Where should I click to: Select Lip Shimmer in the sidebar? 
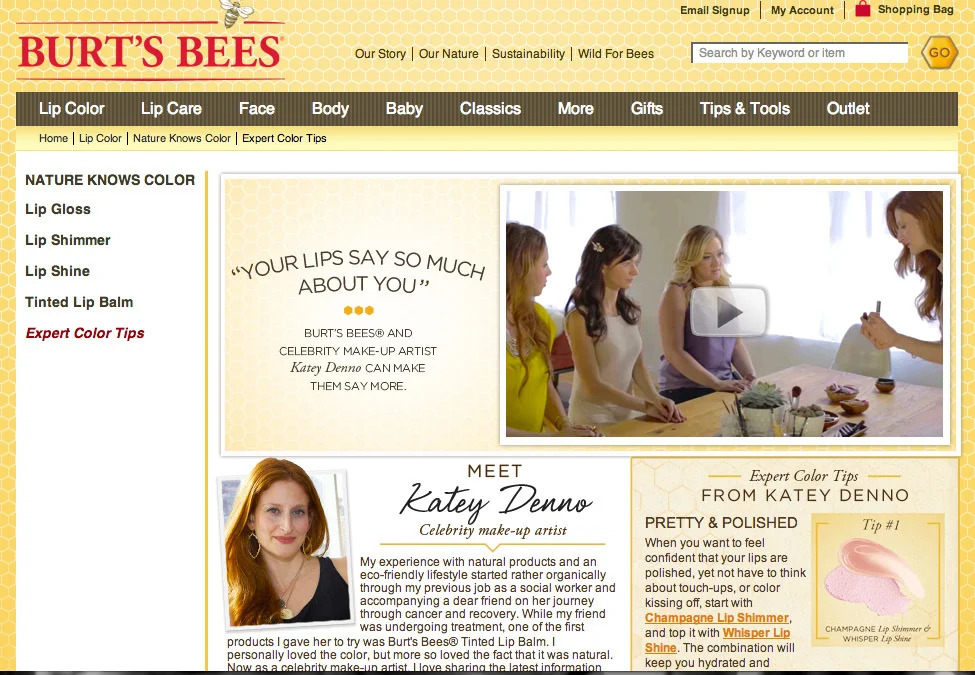pos(68,240)
